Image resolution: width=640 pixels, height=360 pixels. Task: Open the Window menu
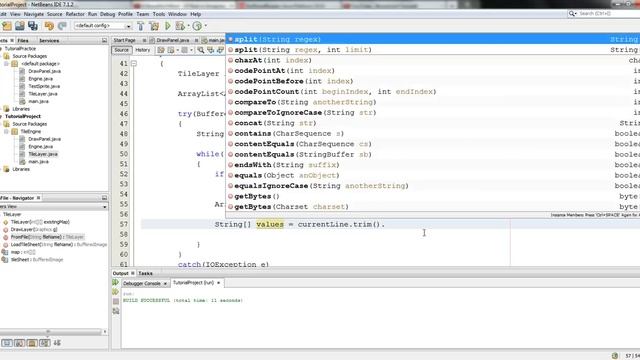177,14
